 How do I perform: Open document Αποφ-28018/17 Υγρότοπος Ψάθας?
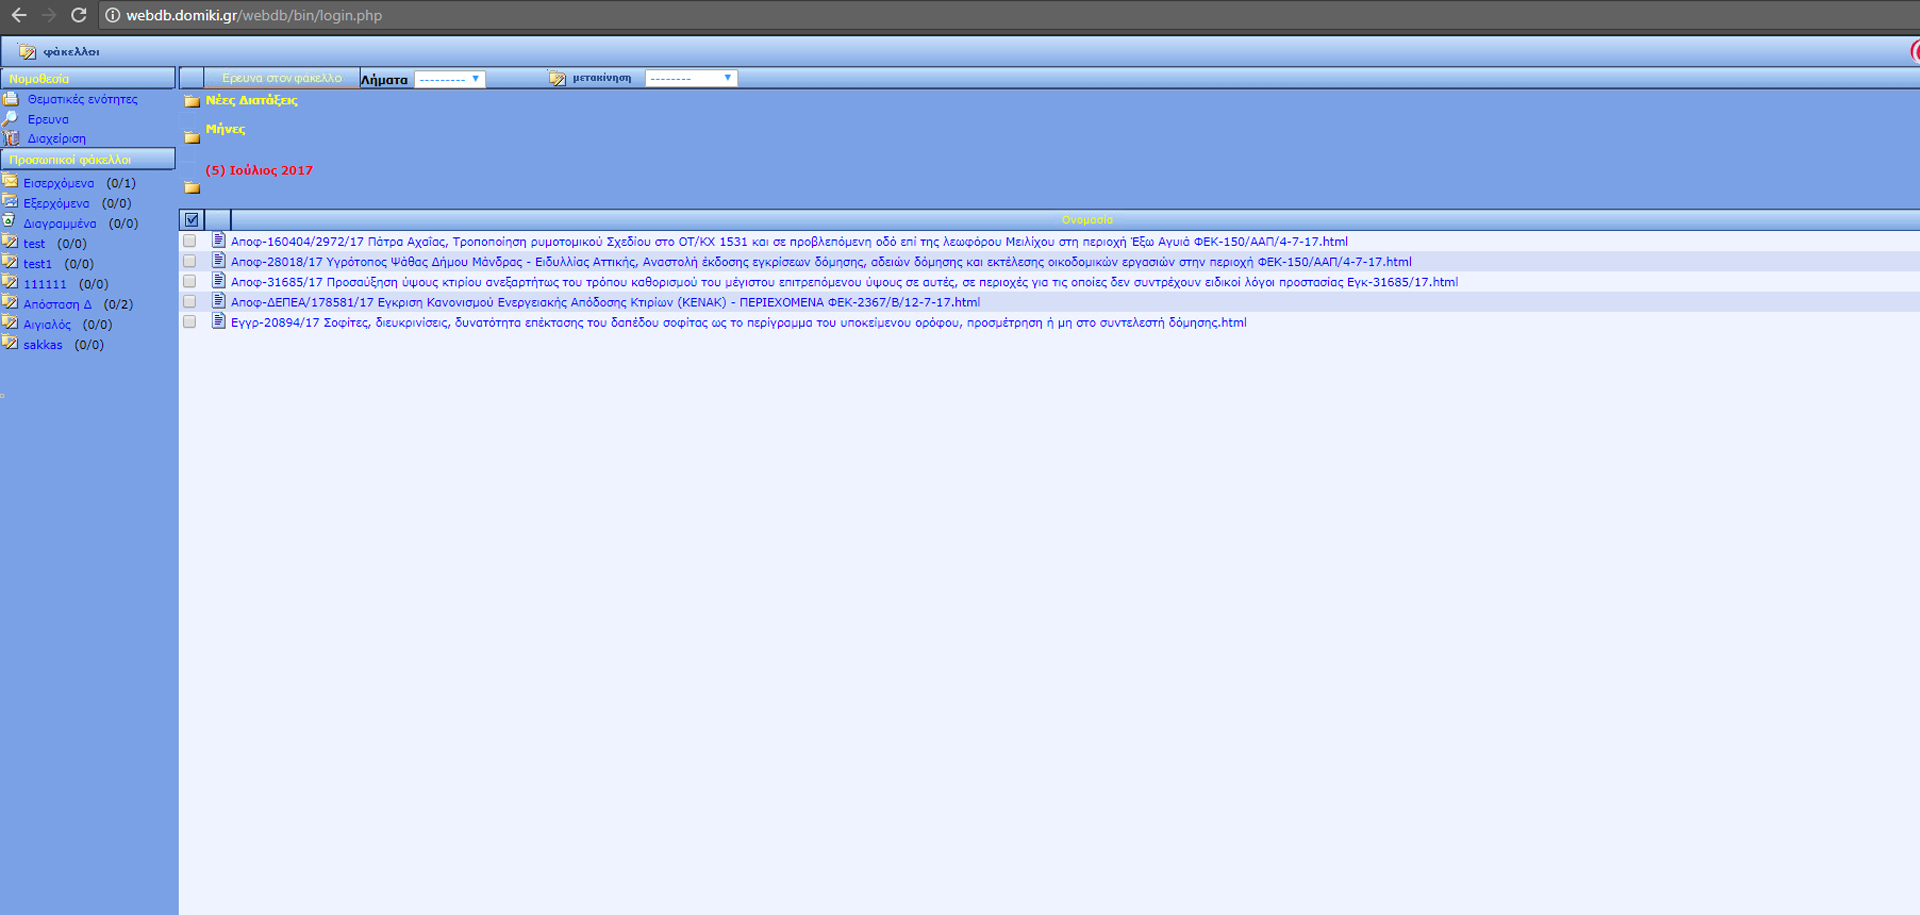point(821,262)
